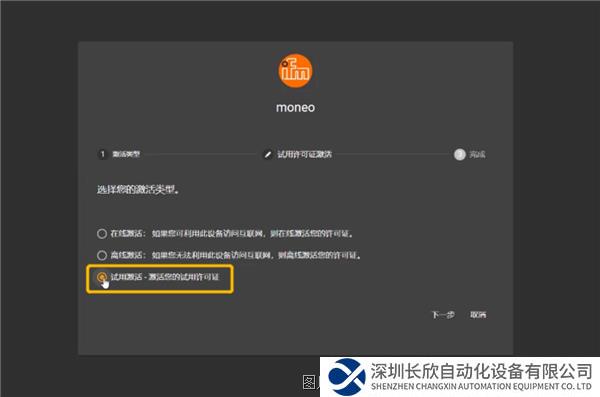Image resolution: width=600 pixels, height=397 pixels.
Task: Click the 选择您的激活类型 heading
Action: (x=138, y=189)
